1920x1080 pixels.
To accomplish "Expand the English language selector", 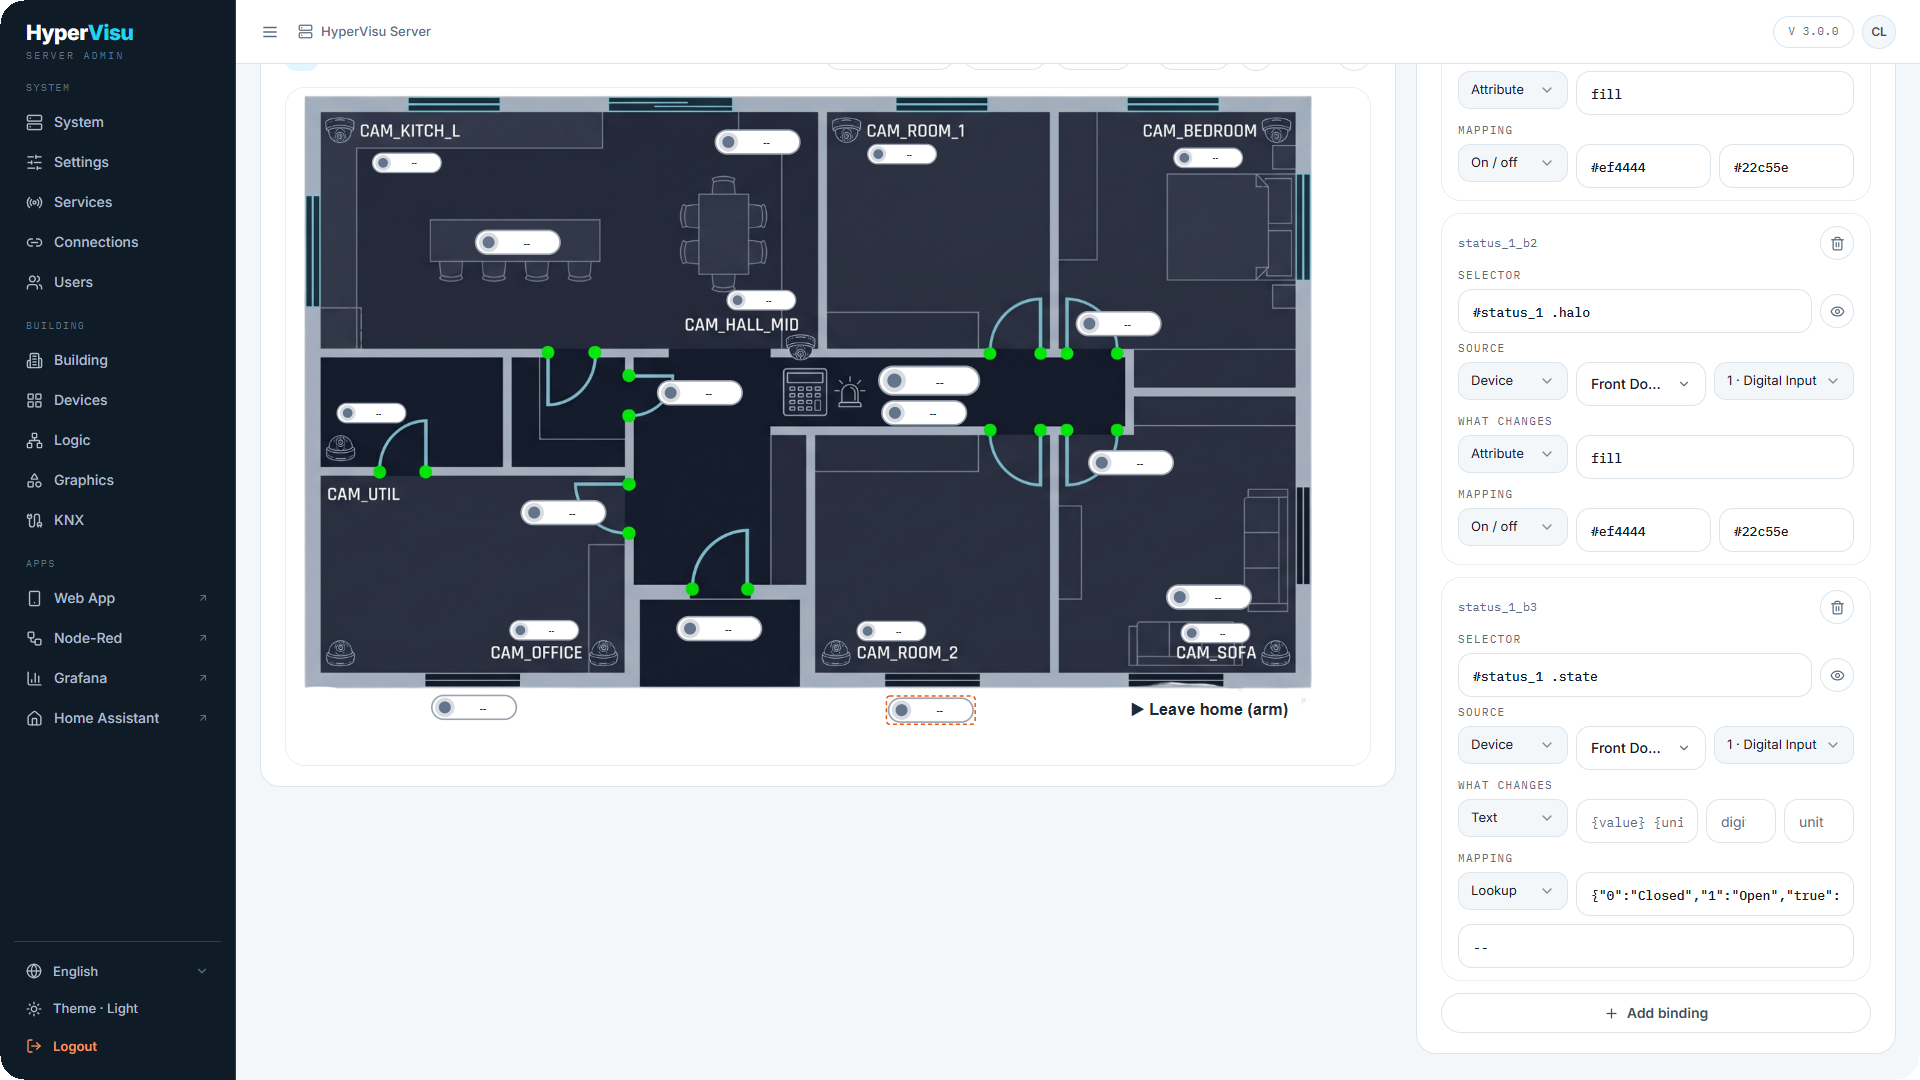I will coord(117,971).
